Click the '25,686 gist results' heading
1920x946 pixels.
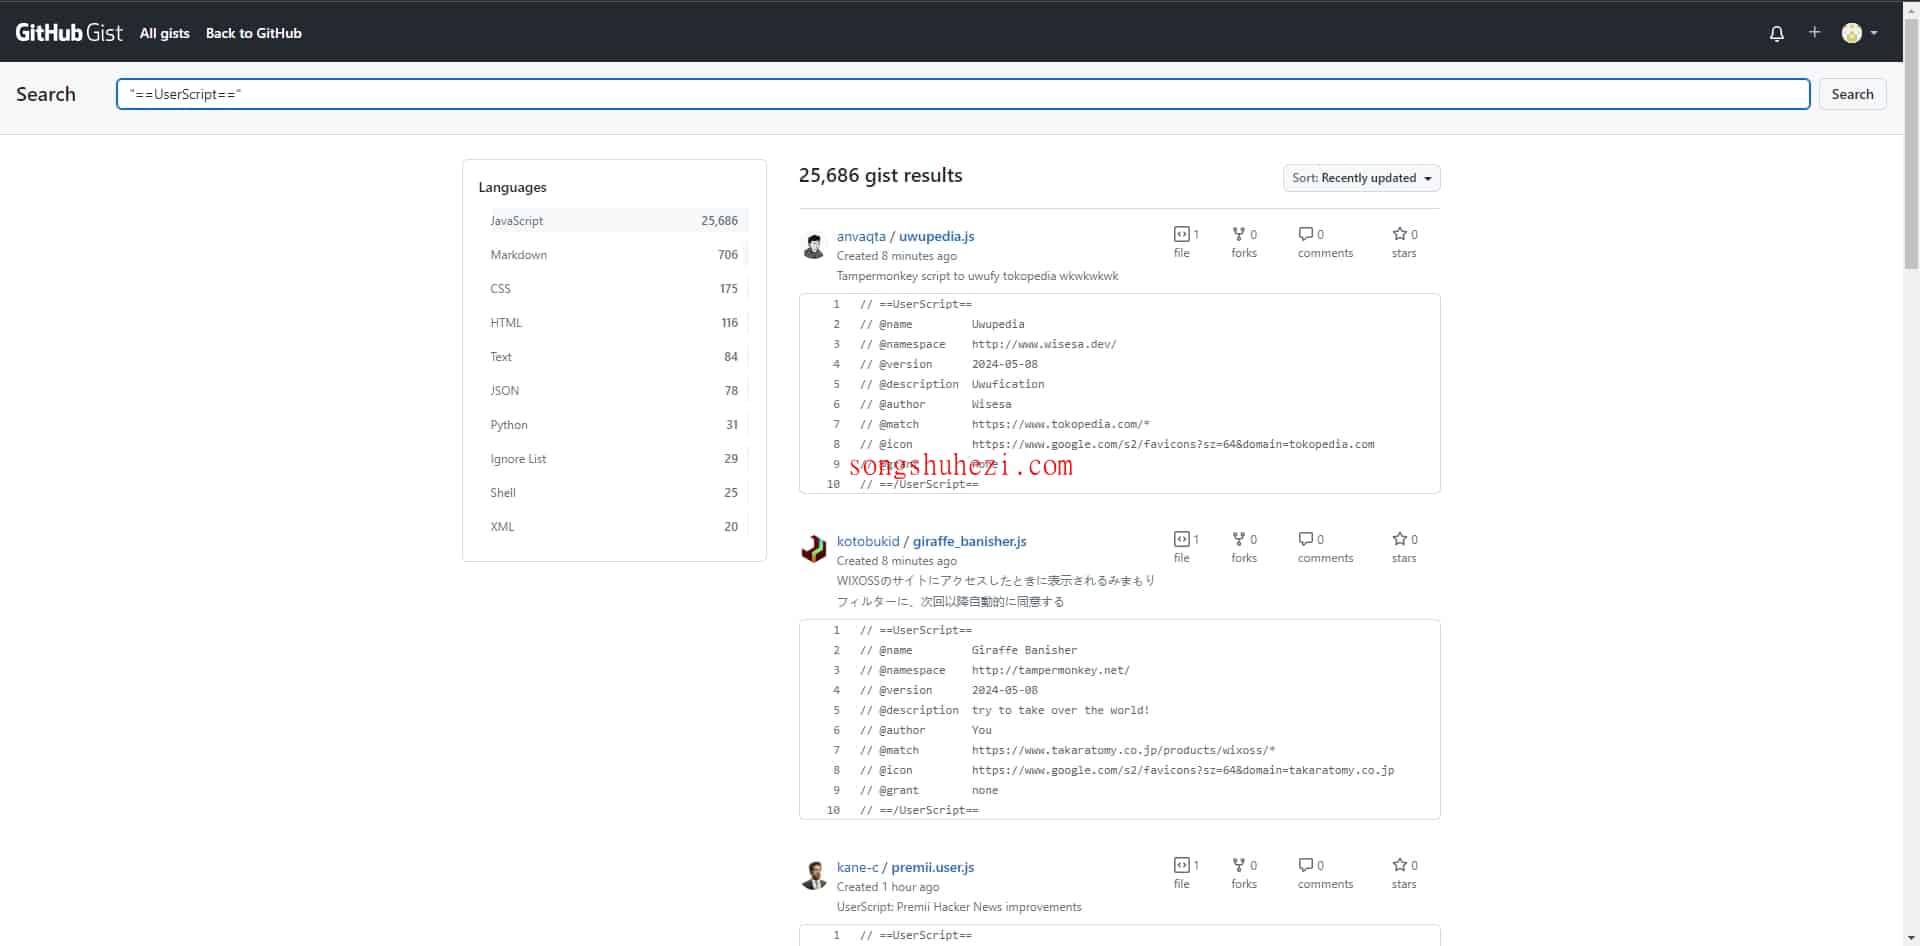[x=880, y=176]
